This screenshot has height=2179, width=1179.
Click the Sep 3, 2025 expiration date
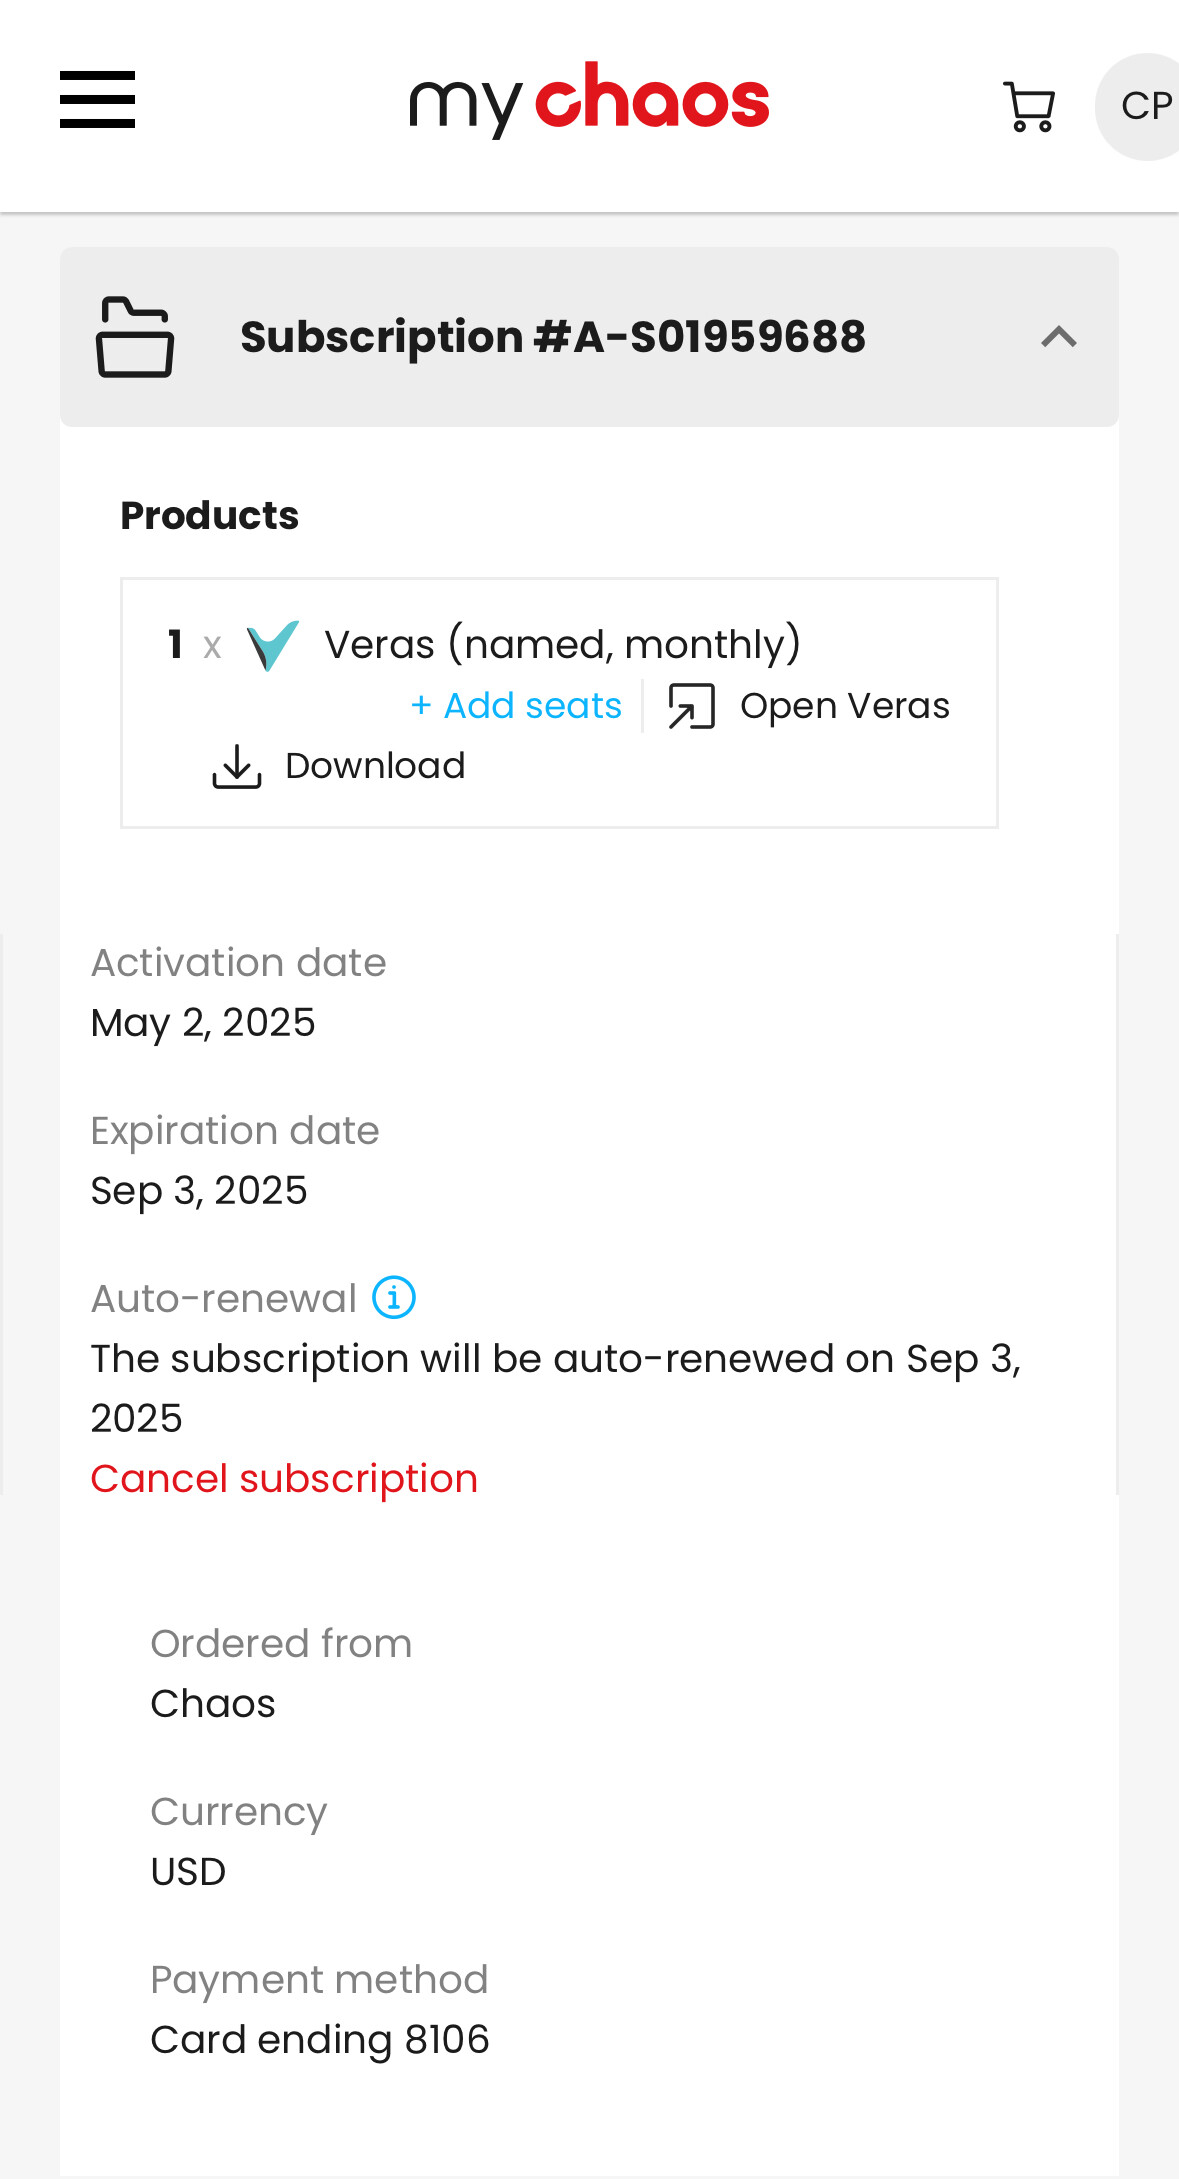pyautogui.click(x=199, y=1190)
